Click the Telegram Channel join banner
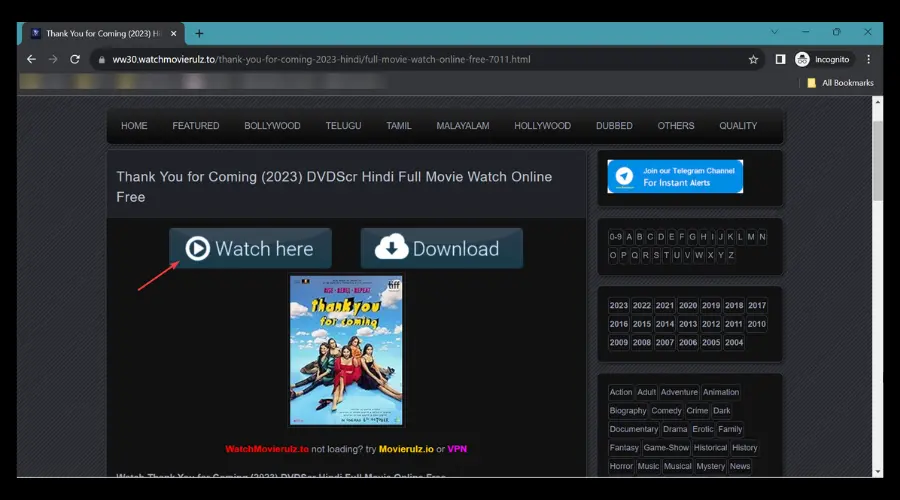The height and width of the screenshot is (500, 900). coord(675,176)
